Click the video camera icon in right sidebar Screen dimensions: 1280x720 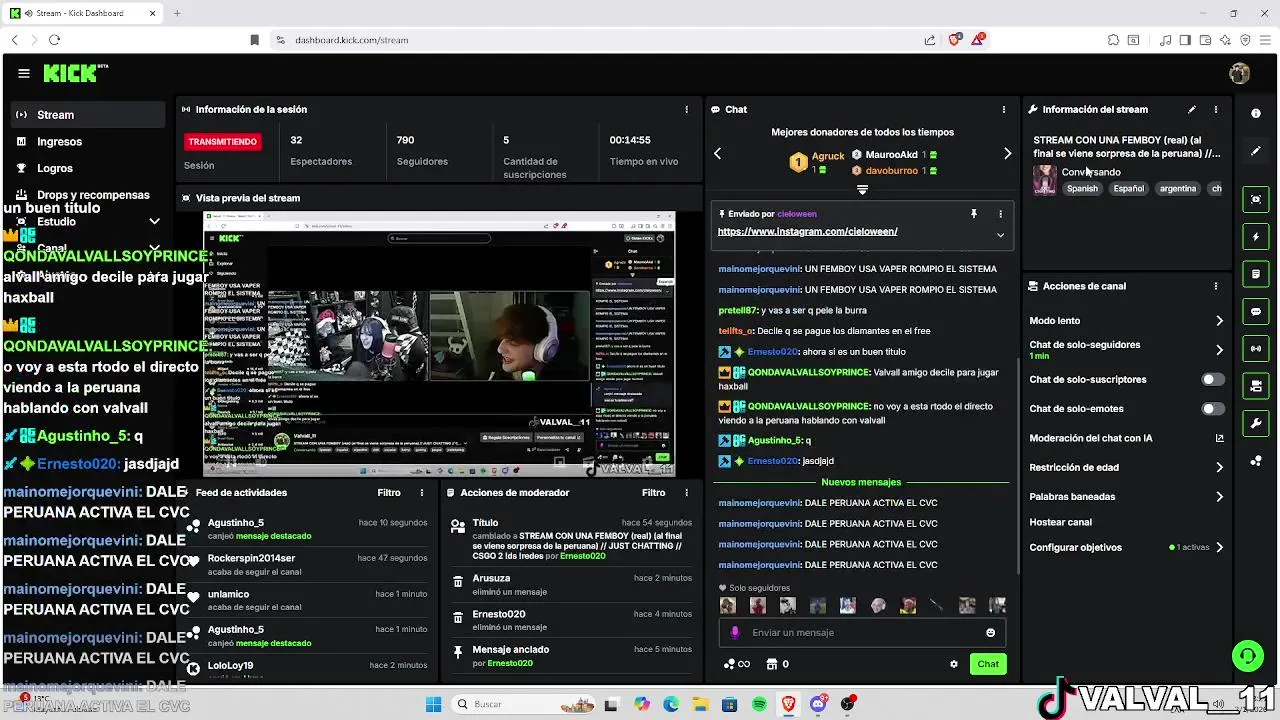point(1256,386)
